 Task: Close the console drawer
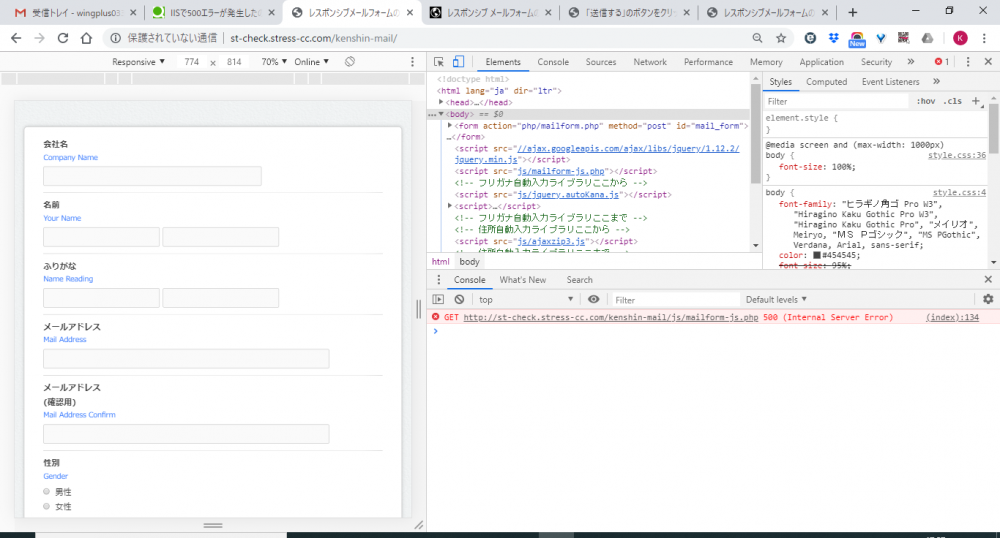coord(988,280)
